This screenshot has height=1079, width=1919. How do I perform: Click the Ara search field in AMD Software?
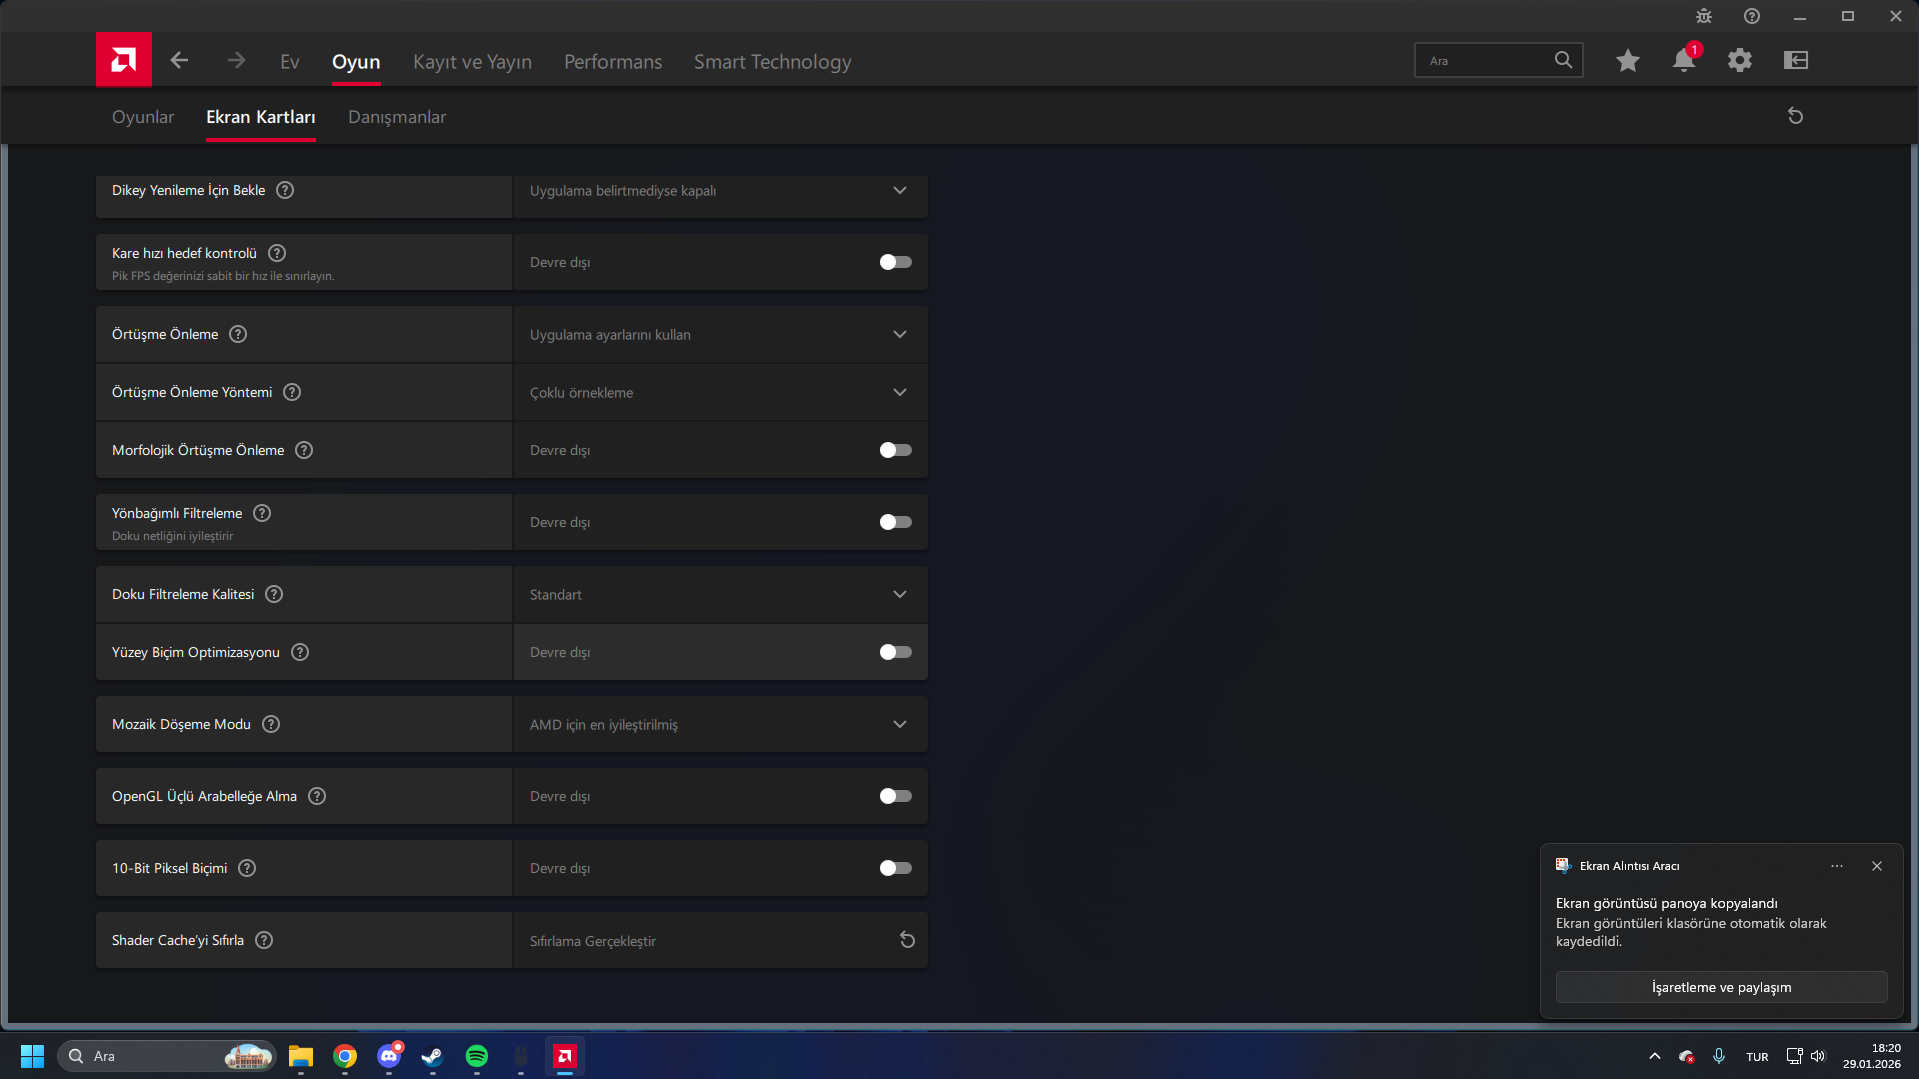(1498, 60)
